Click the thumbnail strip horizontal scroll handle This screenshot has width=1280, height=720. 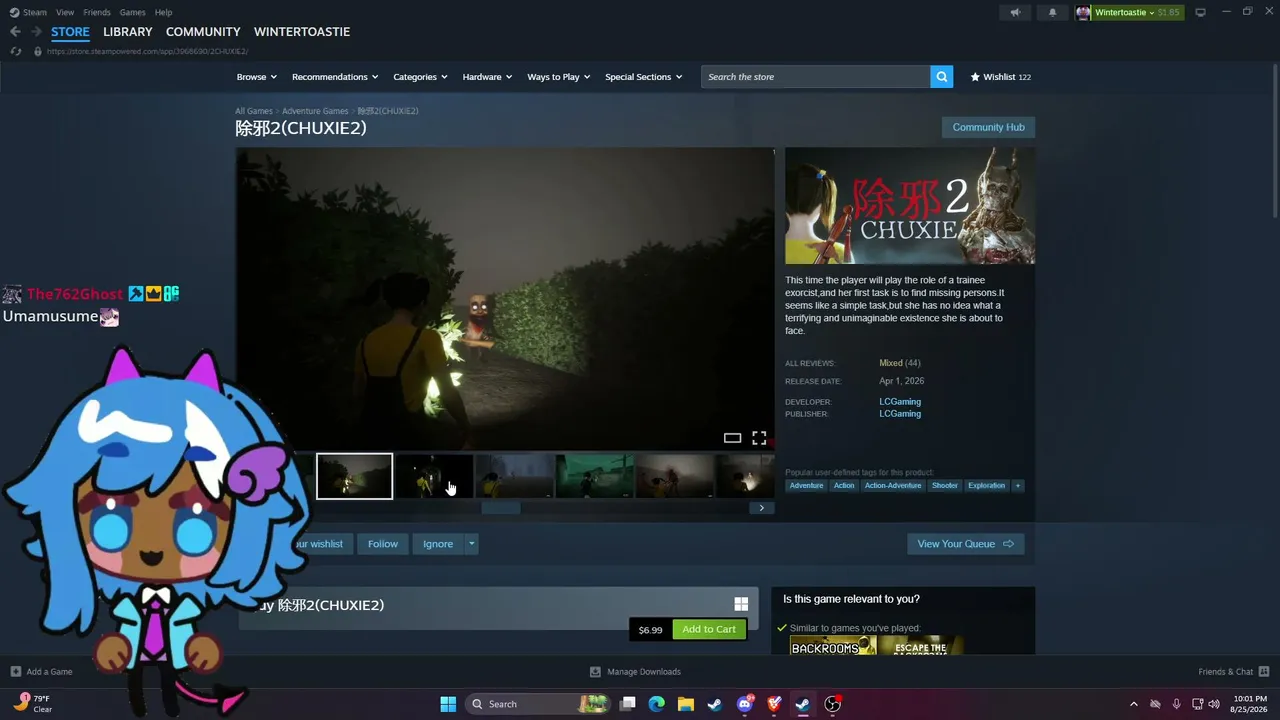point(500,508)
